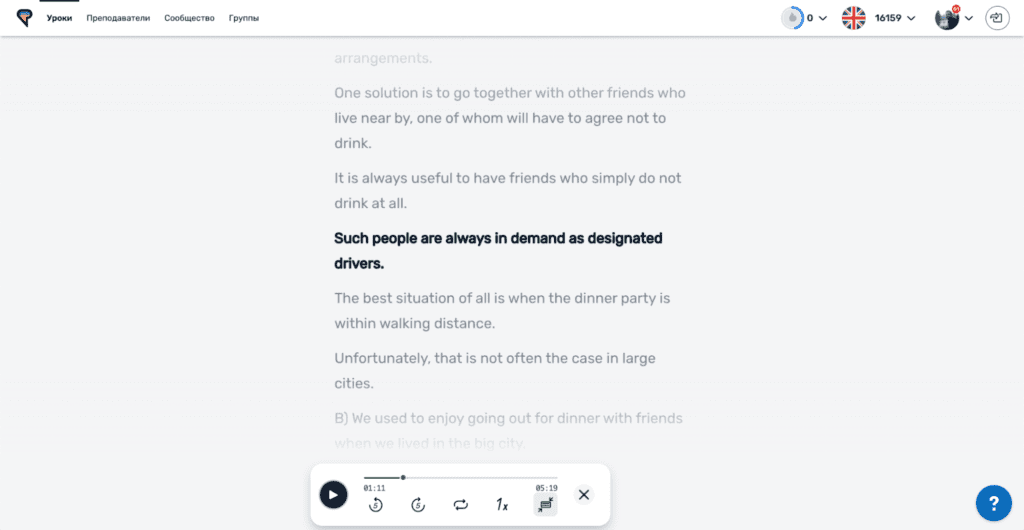Toggle compact sentence view mode
This screenshot has width=1024, height=530.
(545, 505)
